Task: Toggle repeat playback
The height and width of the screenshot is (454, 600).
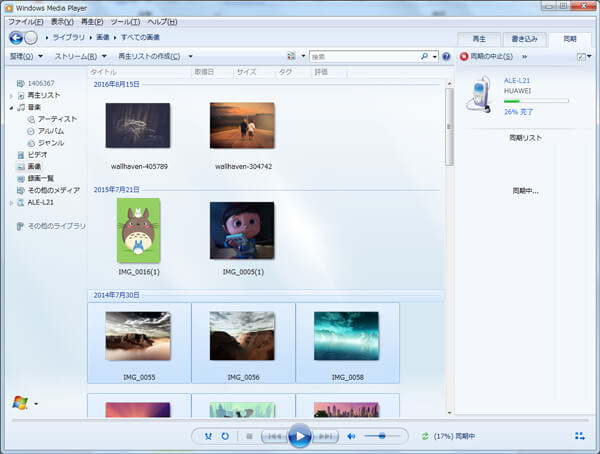Action: tap(225, 436)
